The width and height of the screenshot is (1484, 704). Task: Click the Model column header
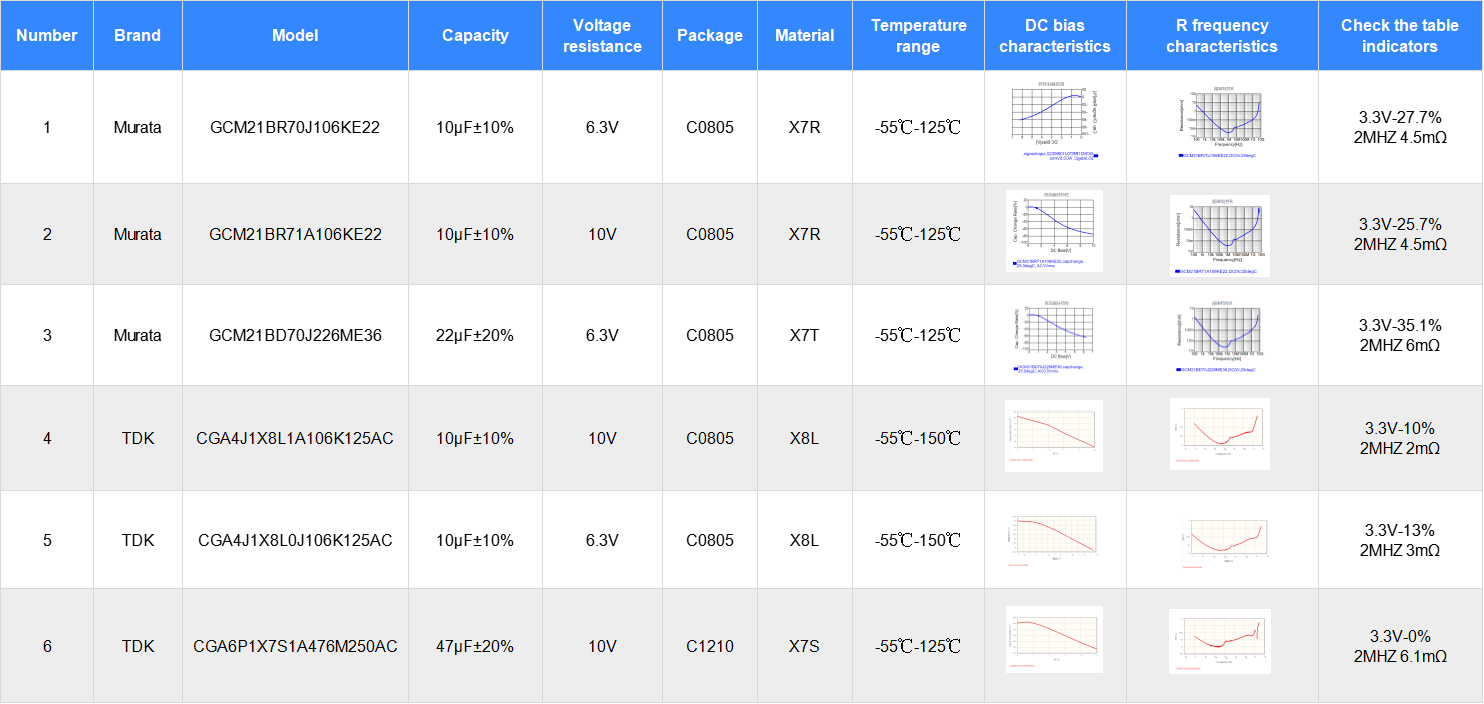pyautogui.click(x=295, y=36)
